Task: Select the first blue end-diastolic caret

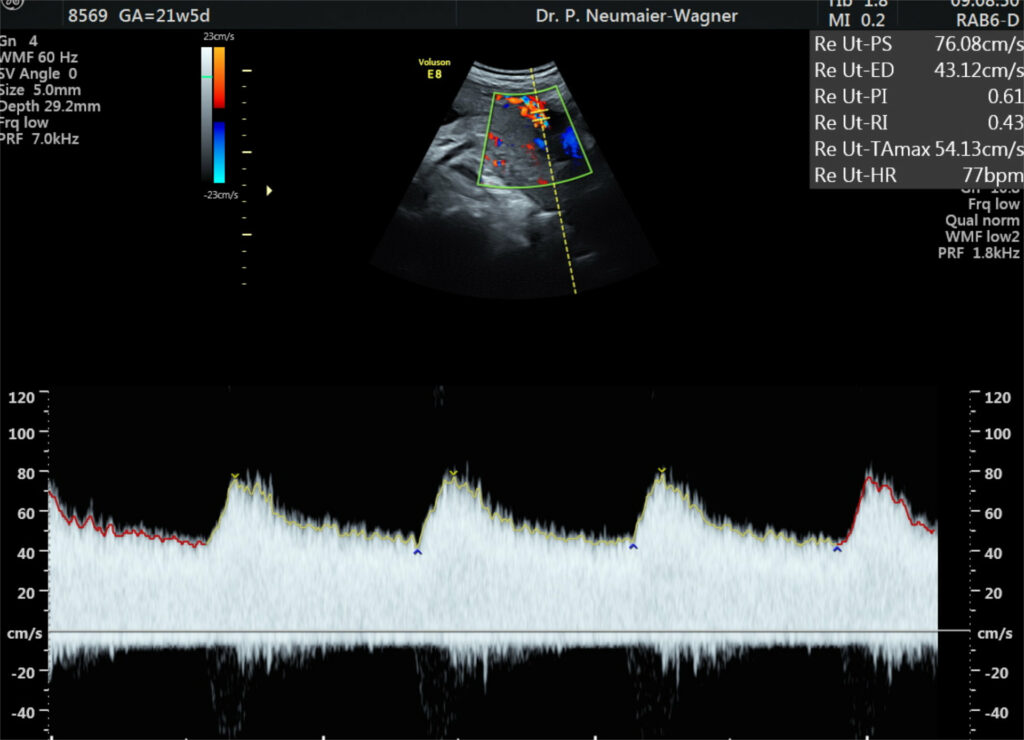Action: click(x=418, y=553)
